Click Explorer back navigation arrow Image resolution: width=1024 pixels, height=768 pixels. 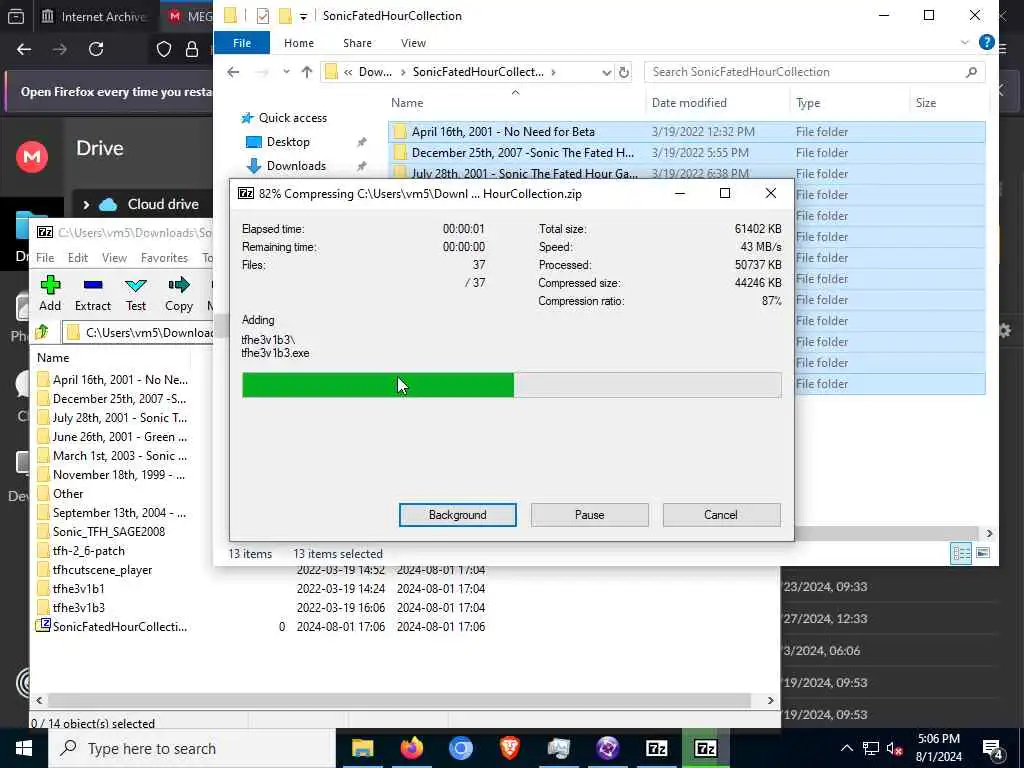(x=233, y=72)
